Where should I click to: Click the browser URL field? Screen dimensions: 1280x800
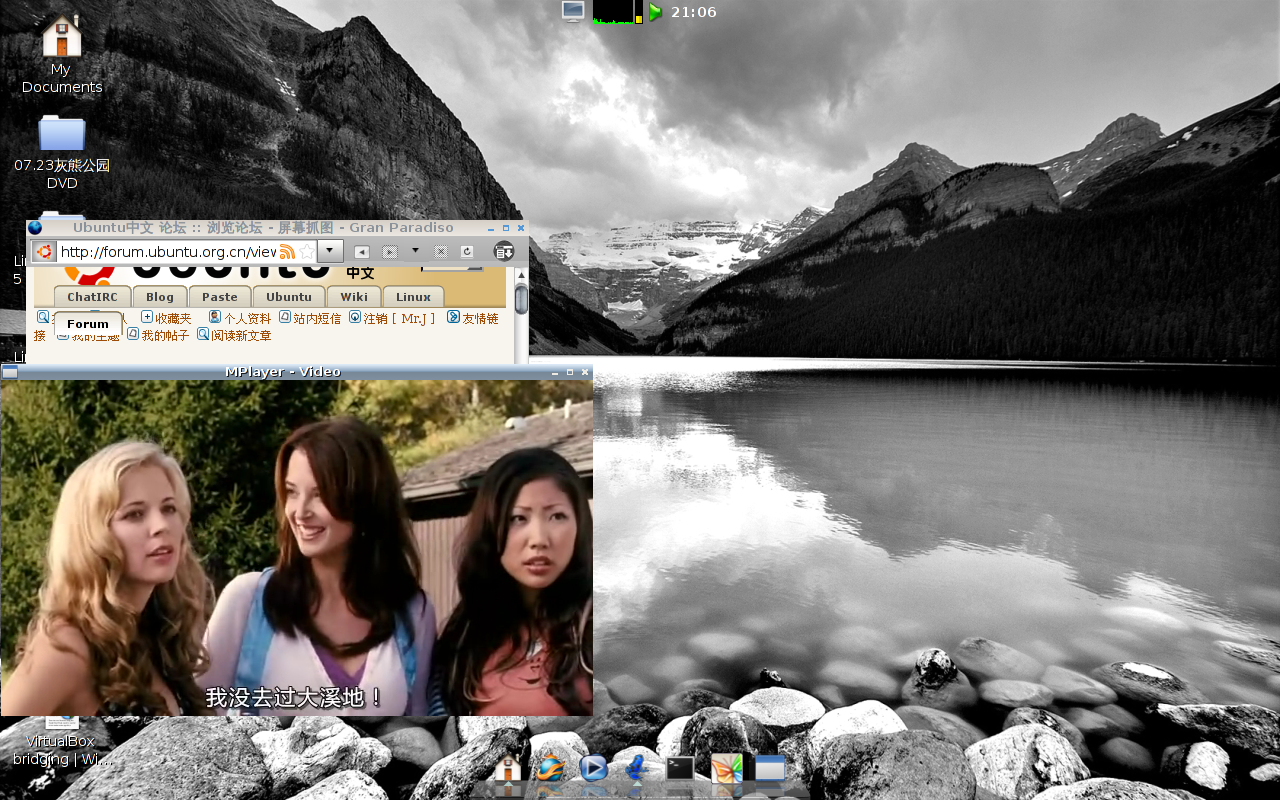[x=167, y=251]
